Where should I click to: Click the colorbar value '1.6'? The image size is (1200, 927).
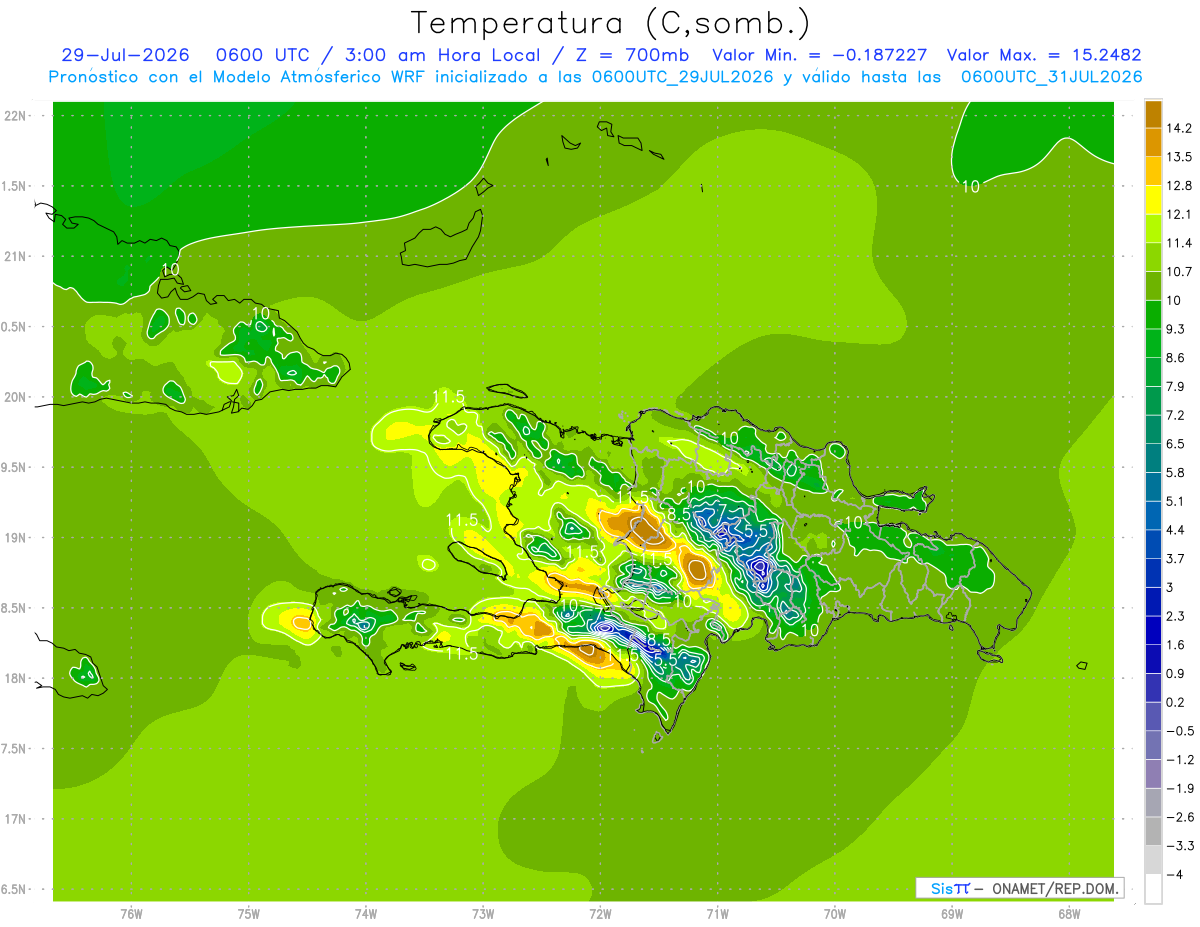(x=1176, y=645)
